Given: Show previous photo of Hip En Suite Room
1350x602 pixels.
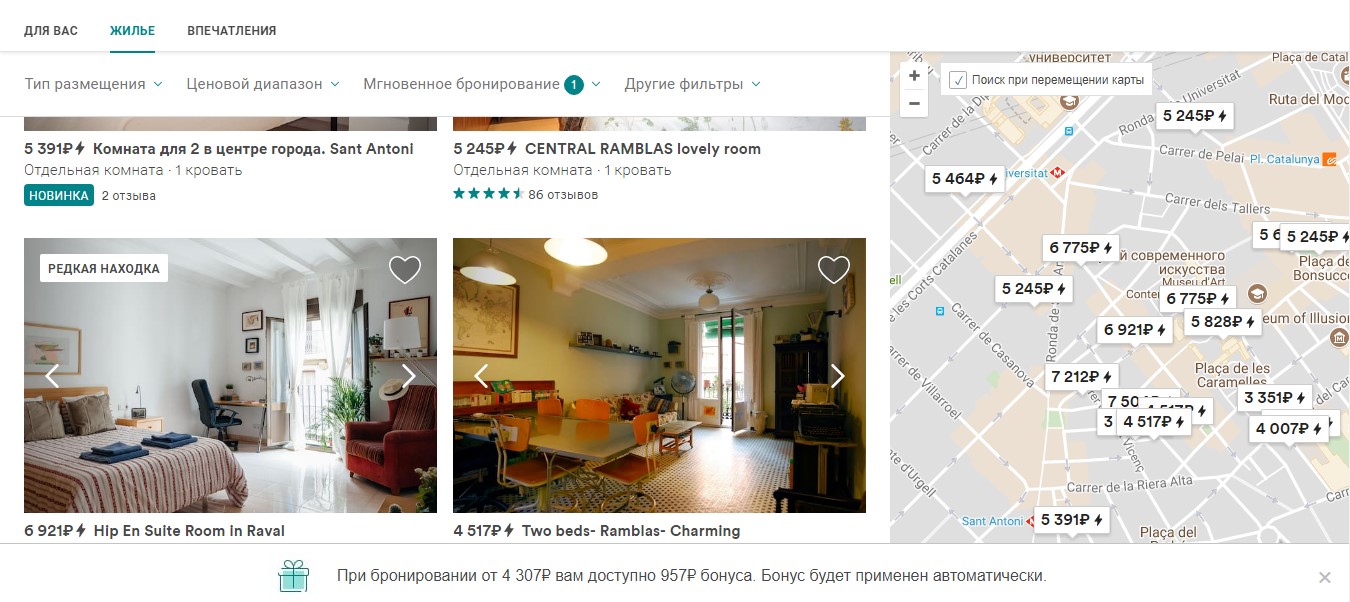Looking at the screenshot, I should 52,376.
